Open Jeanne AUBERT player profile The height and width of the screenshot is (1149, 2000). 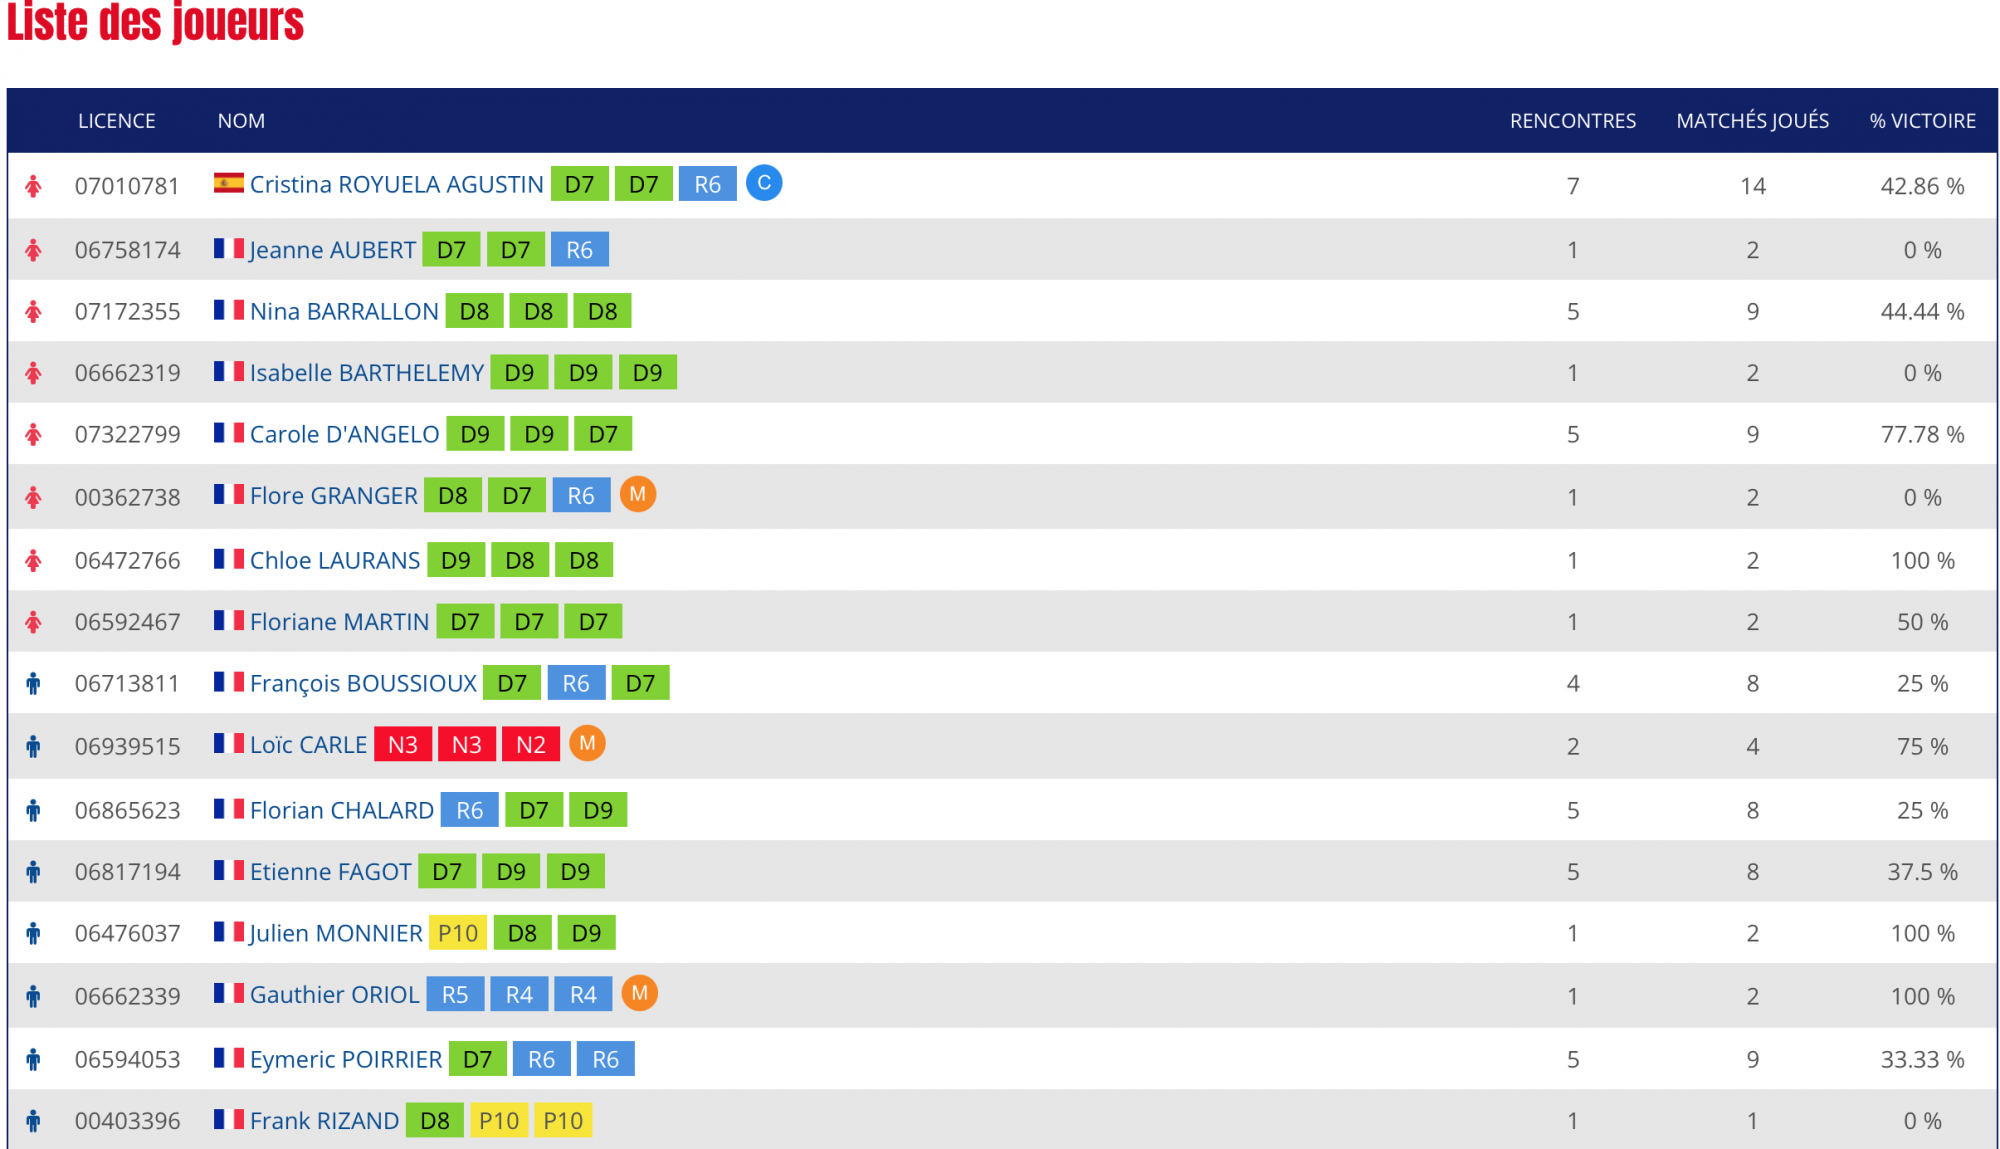point(333,250)
